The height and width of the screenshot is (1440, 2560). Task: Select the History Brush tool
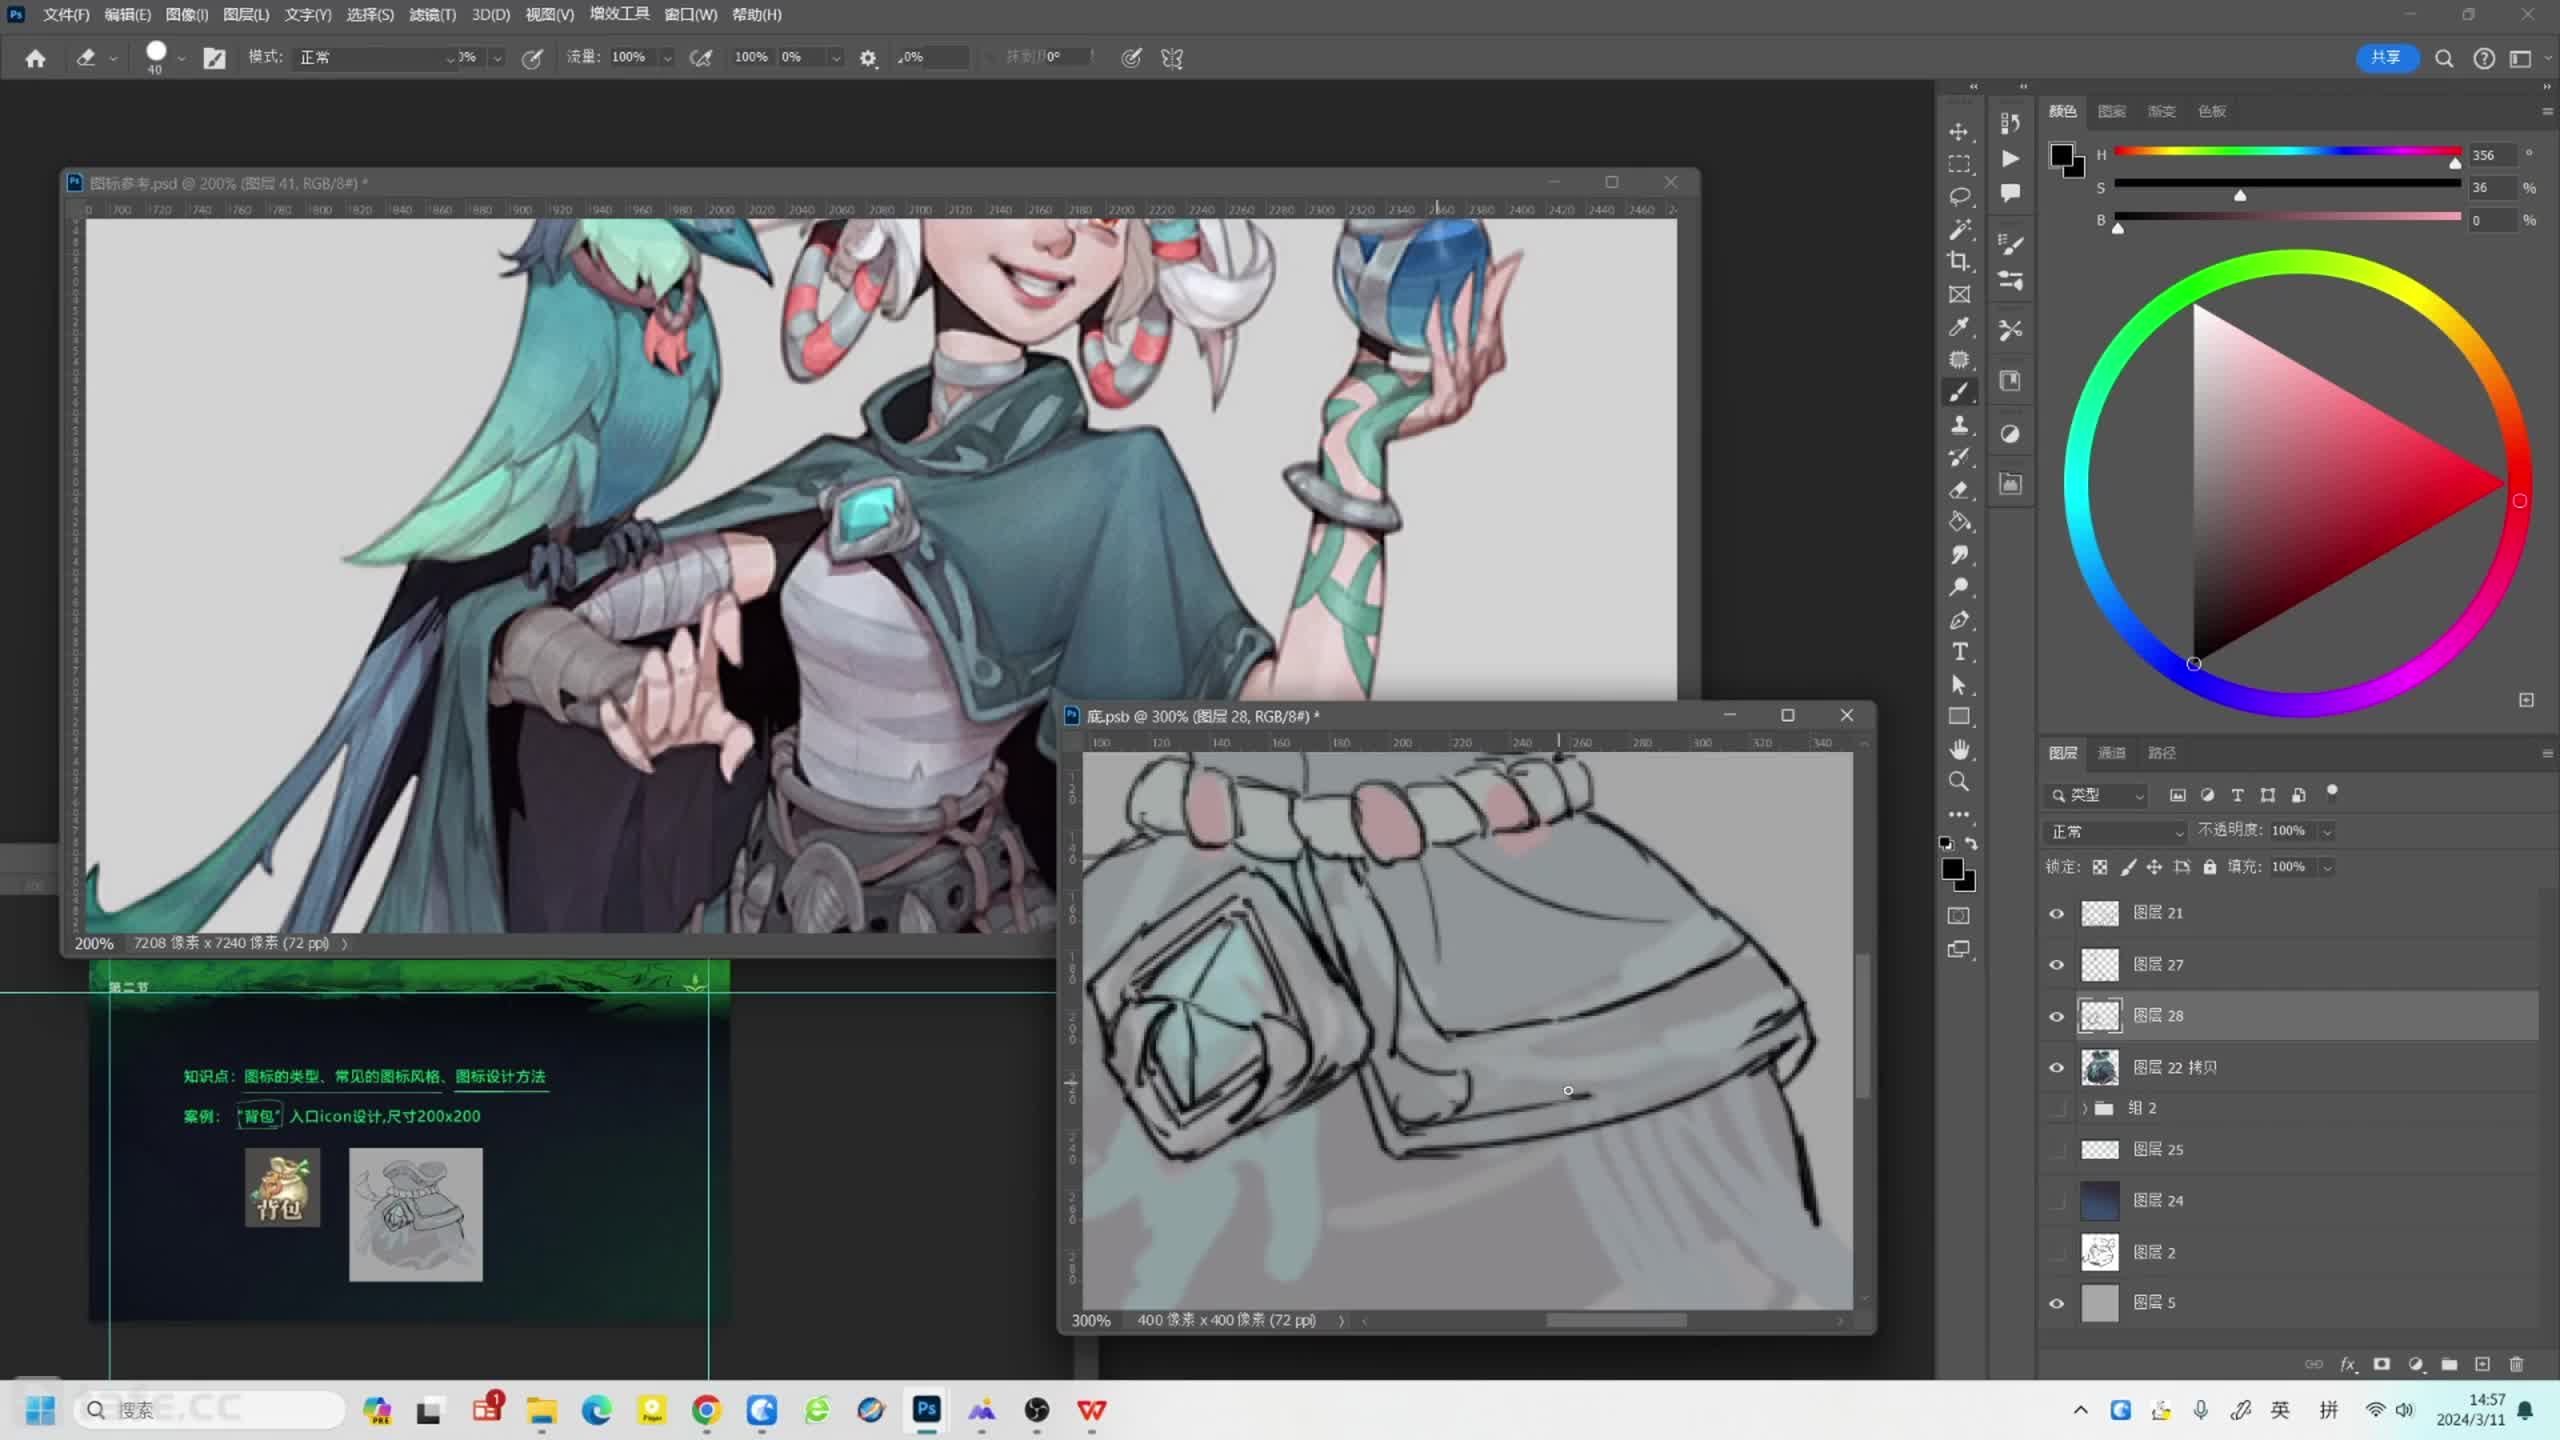[1959, 458]
